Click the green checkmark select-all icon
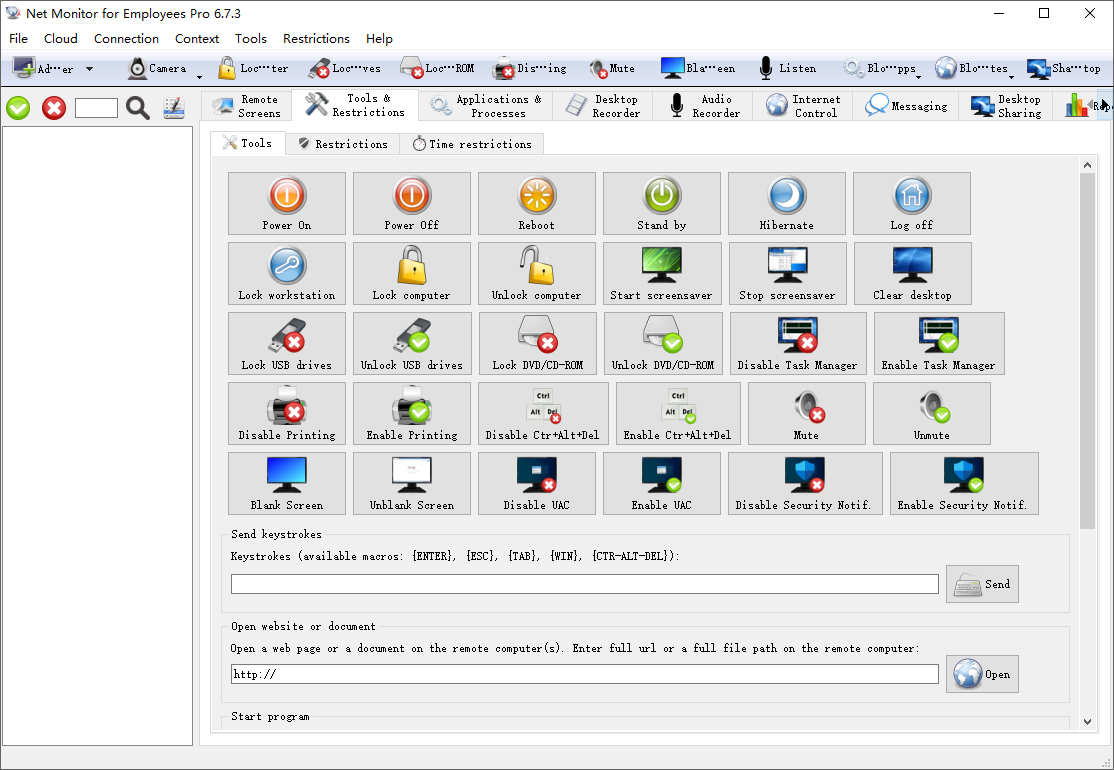The image size is (1114, 770). (18, 108)
